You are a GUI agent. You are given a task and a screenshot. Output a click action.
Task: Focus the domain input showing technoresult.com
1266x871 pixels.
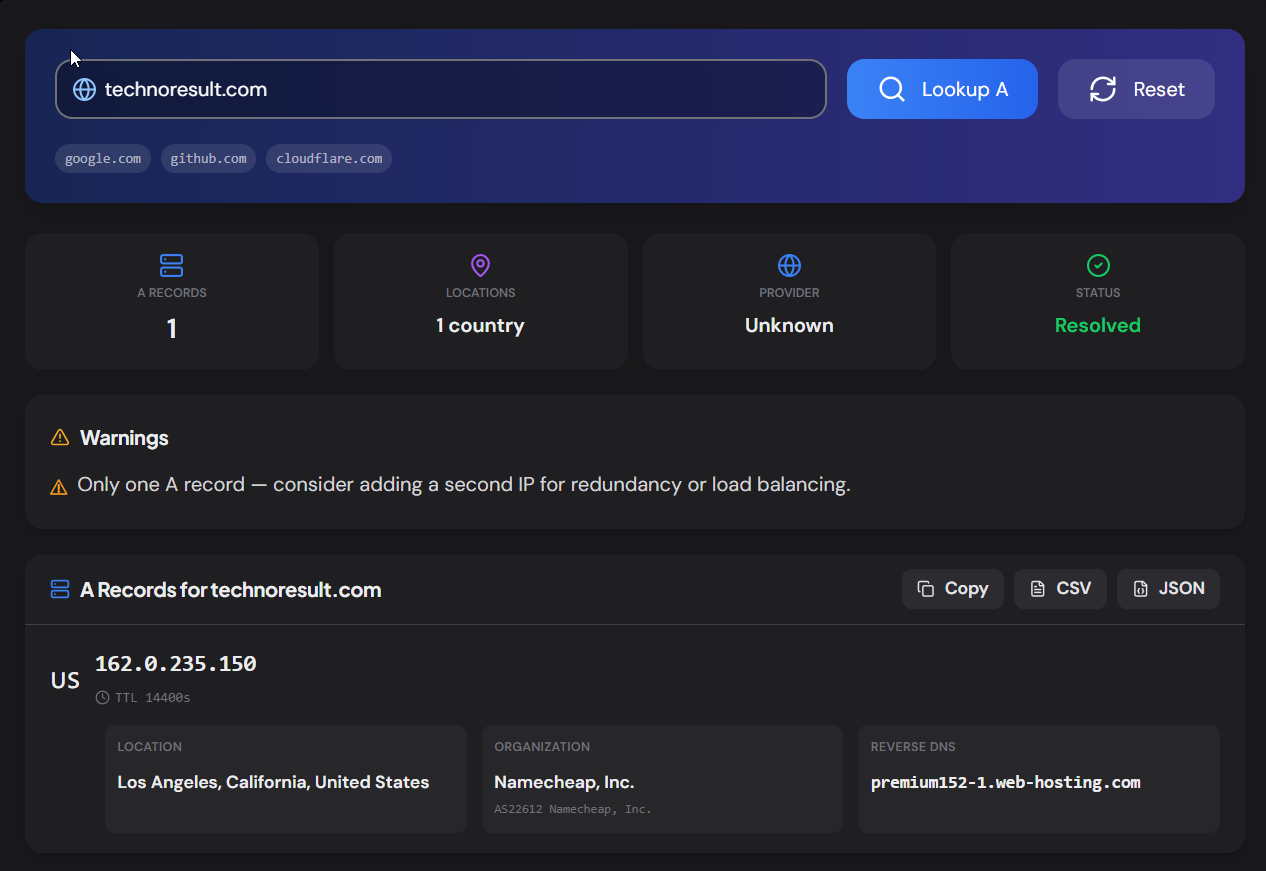[x=441, y=89]
